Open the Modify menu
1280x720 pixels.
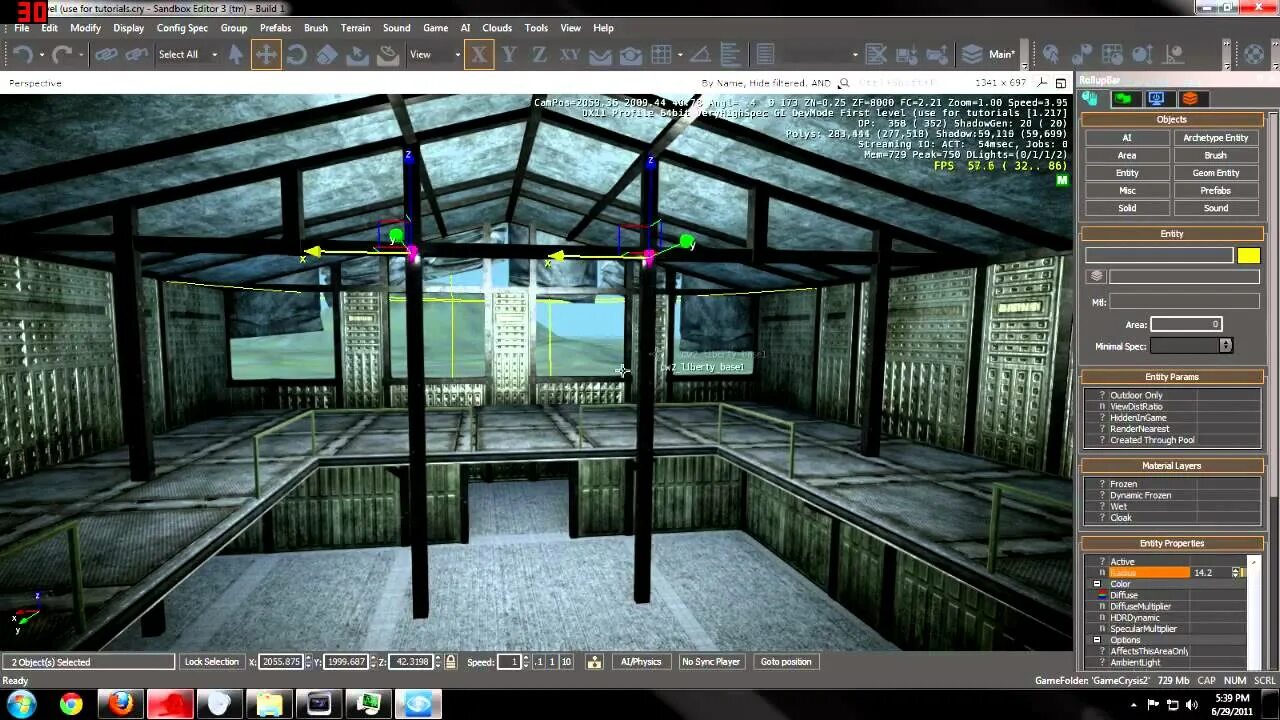pos(85,28)
